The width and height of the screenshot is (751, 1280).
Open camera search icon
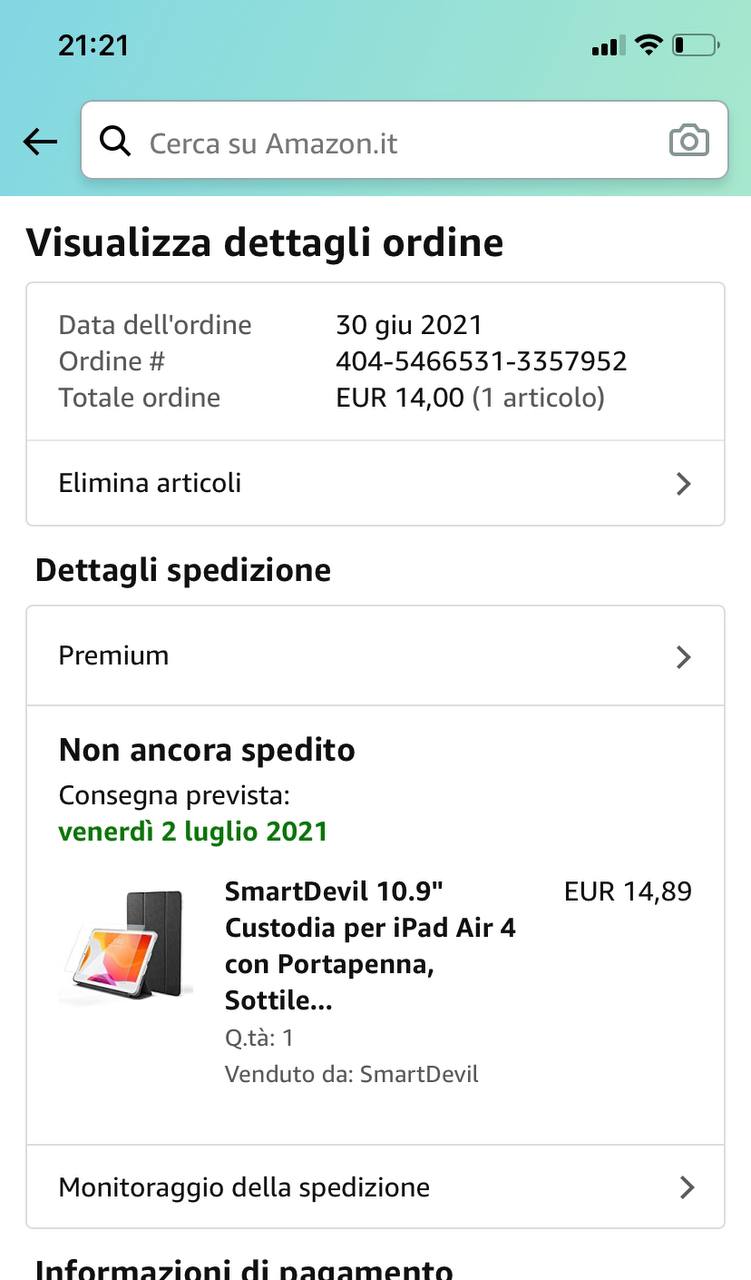point(688,141)
